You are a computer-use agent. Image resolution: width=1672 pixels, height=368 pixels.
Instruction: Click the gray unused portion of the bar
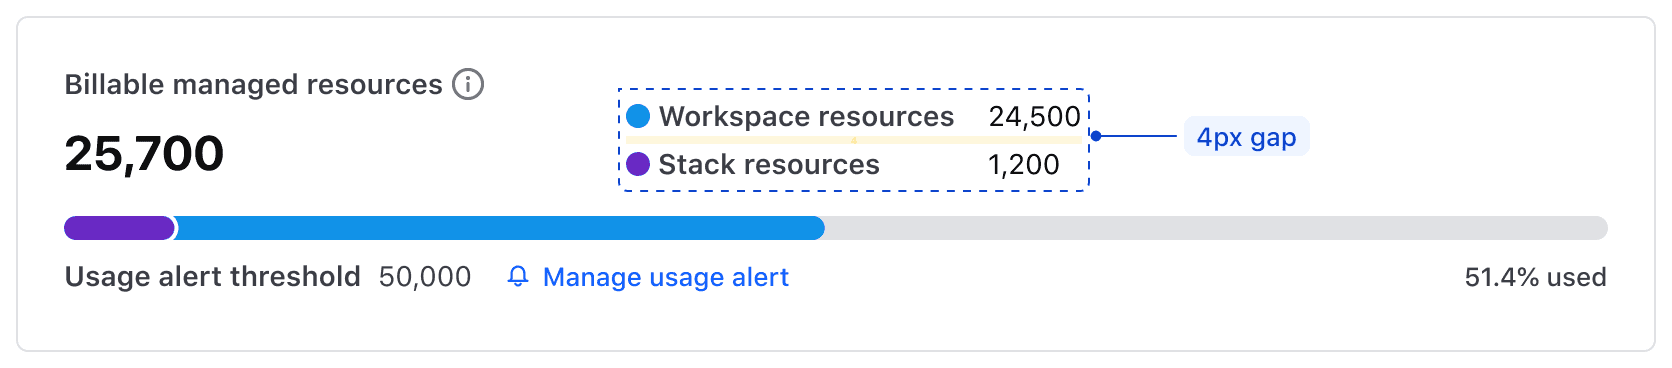(x=1216, y=228)
